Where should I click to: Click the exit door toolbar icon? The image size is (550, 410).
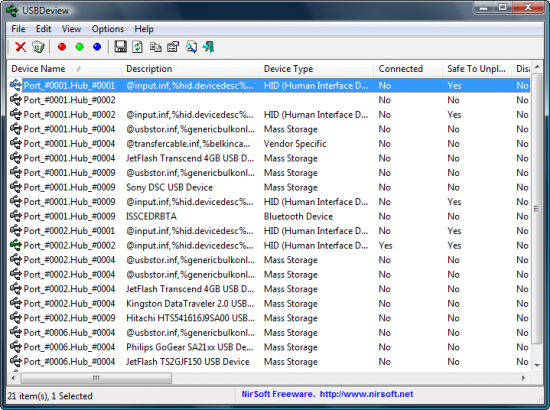point(209,47)
